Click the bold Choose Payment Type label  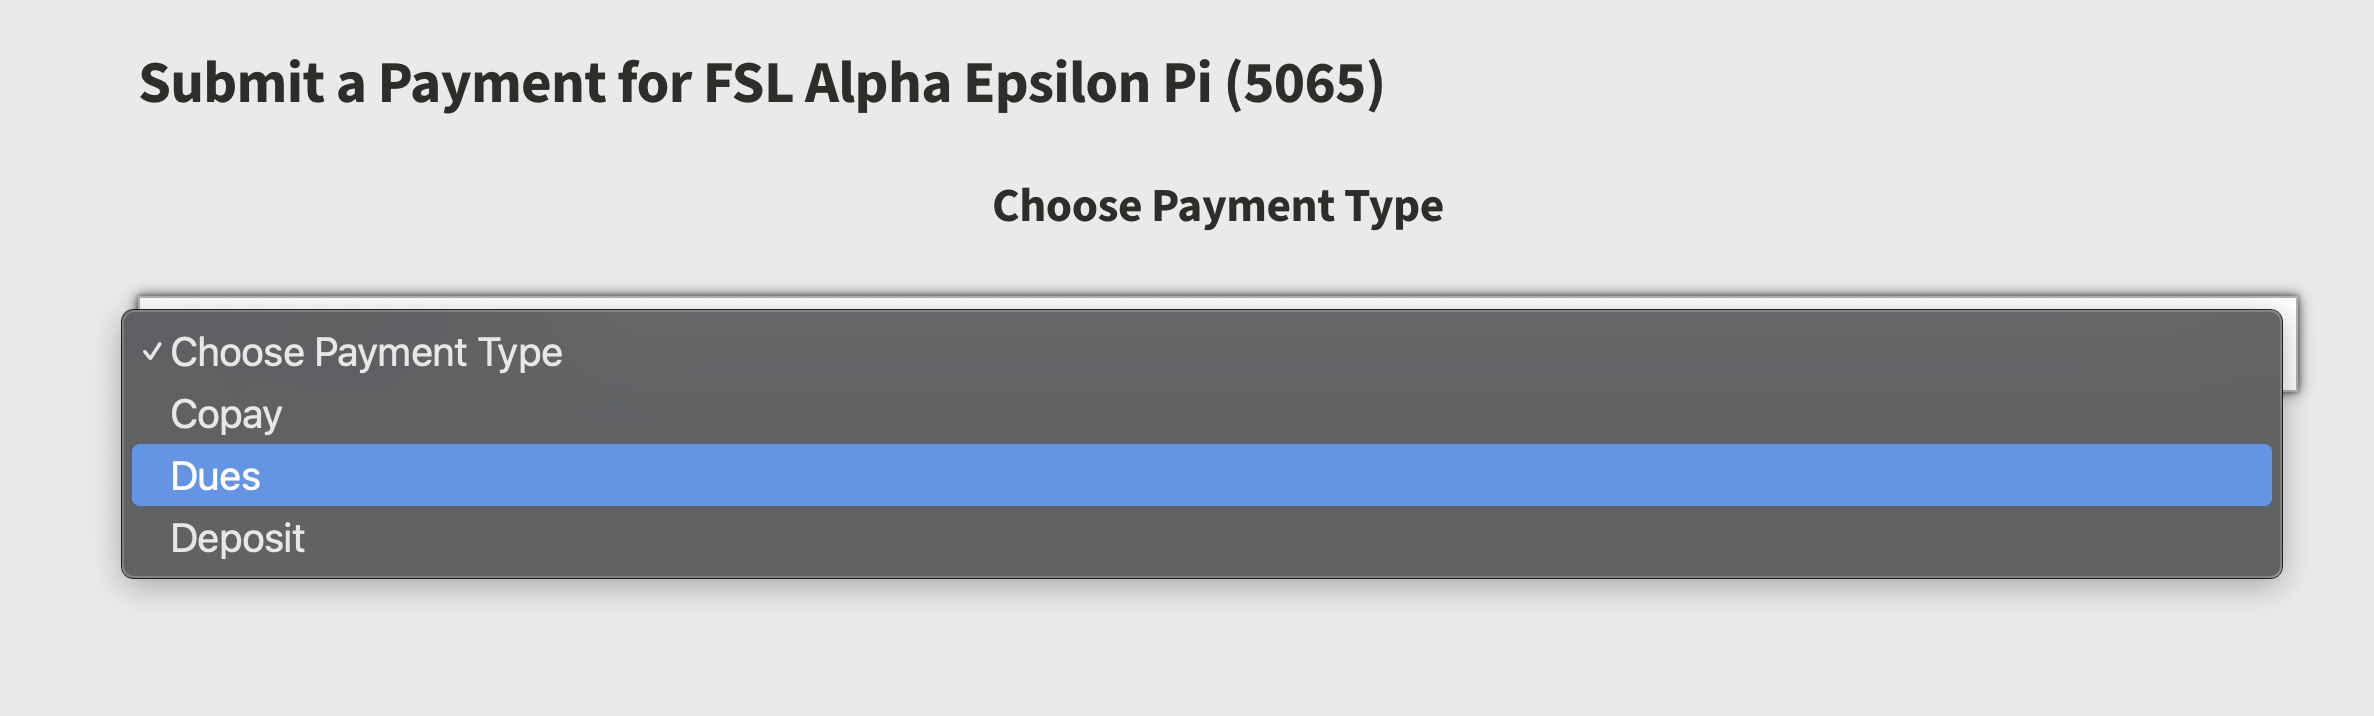pos(1217,206)
